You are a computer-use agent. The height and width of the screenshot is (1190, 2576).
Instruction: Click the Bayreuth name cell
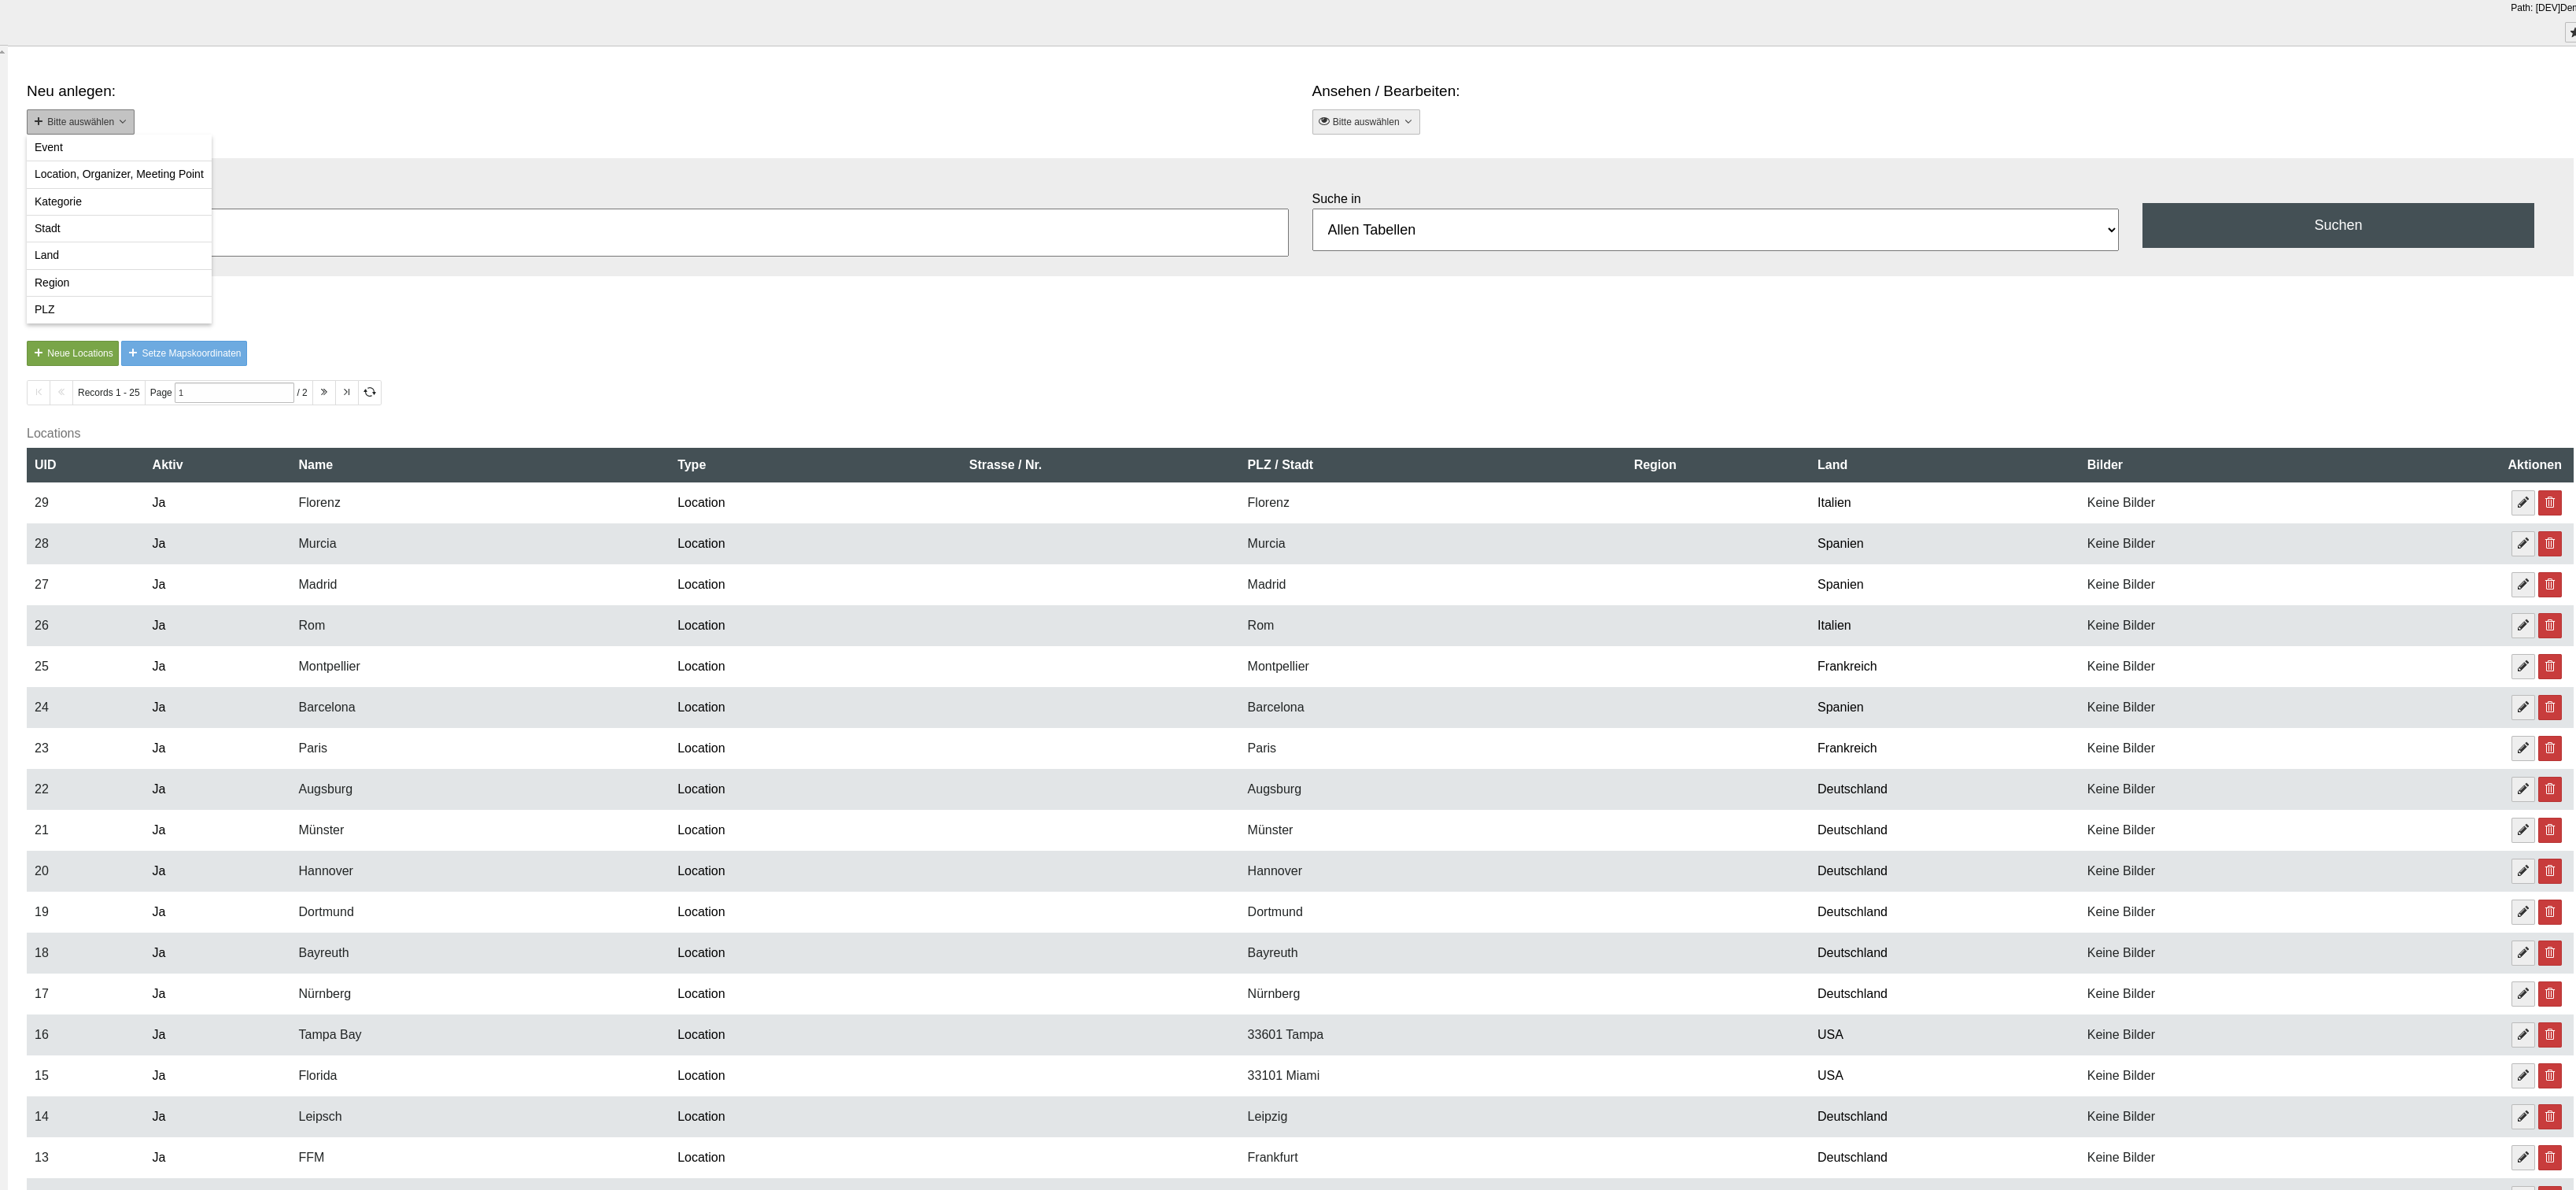[x=323, y=953]
